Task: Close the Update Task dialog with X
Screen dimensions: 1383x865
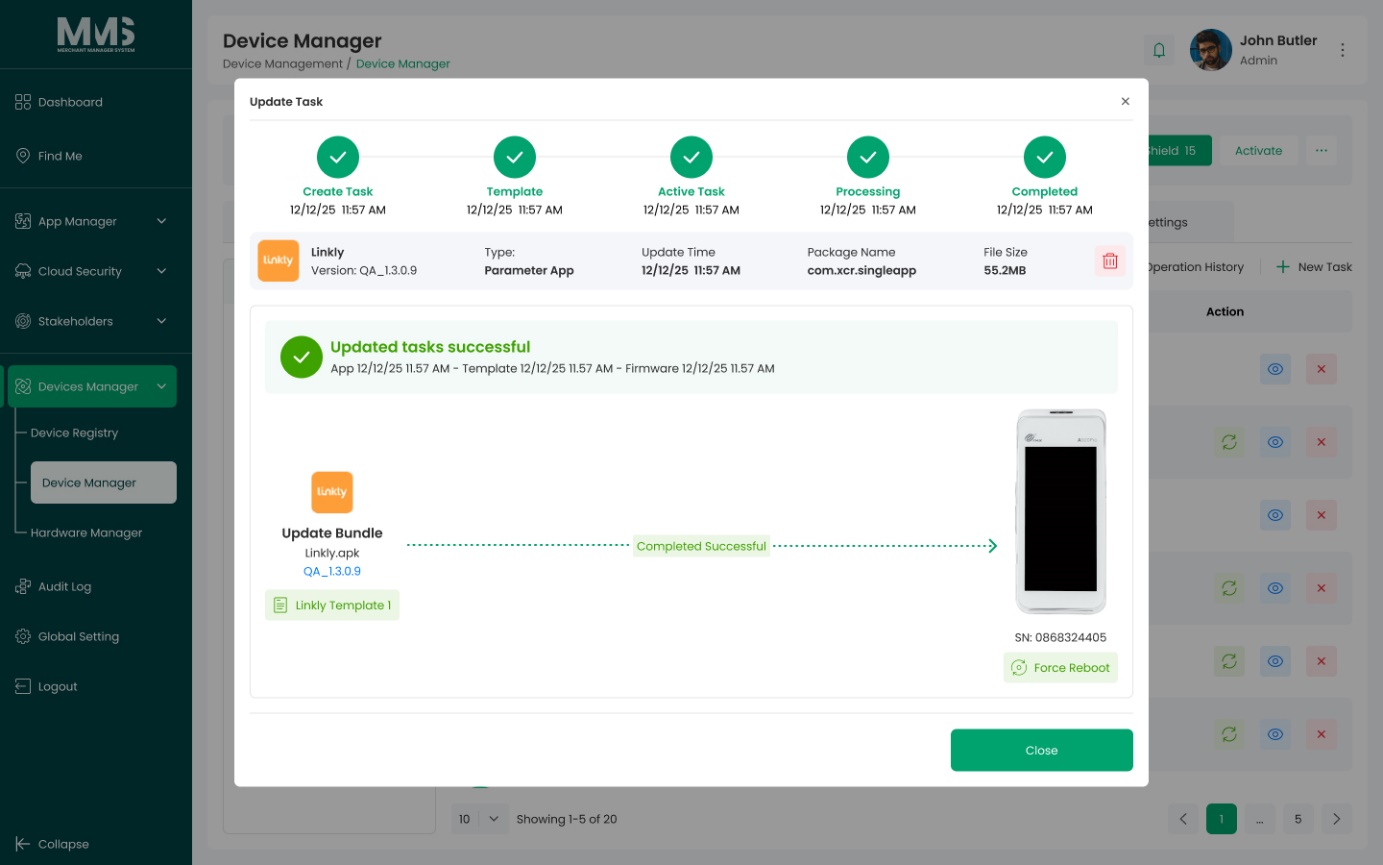Action: click(x=1125, y=101)
